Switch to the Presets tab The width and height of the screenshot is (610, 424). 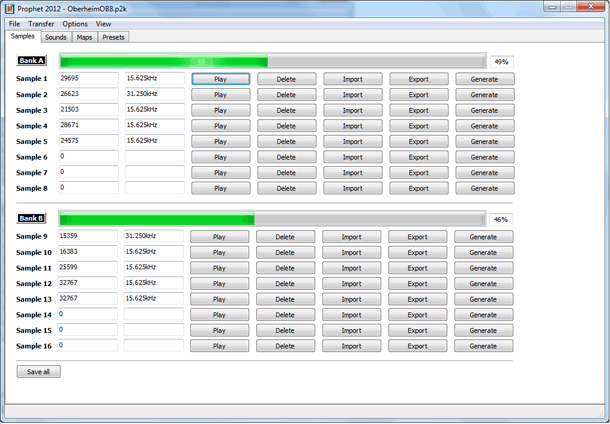(114, 37)
